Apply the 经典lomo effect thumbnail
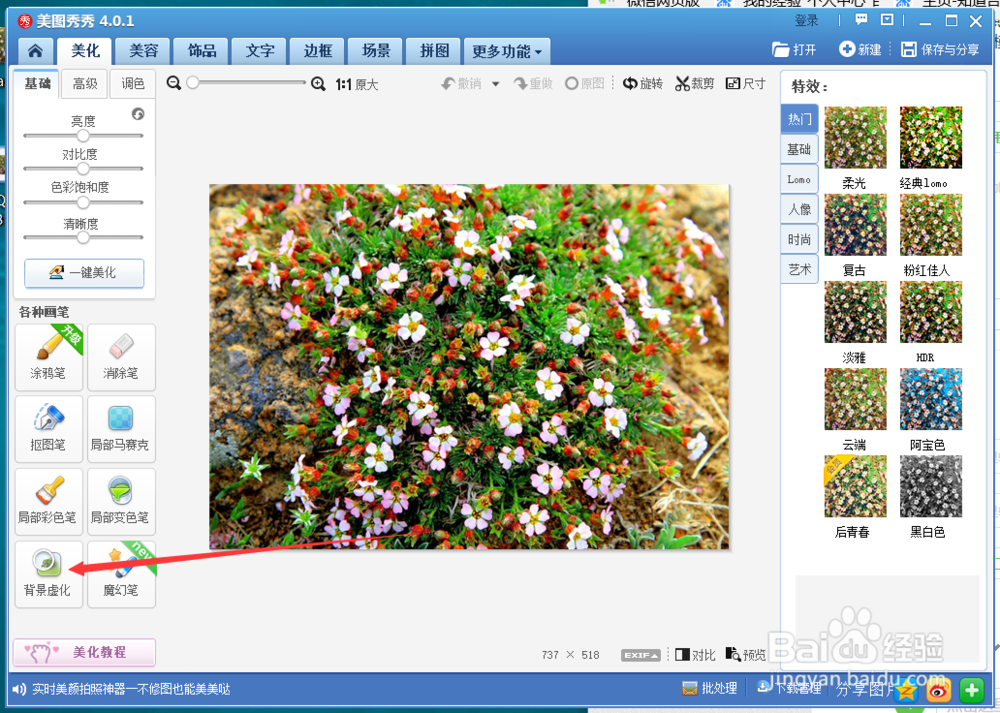 click(x=930, y=137)
